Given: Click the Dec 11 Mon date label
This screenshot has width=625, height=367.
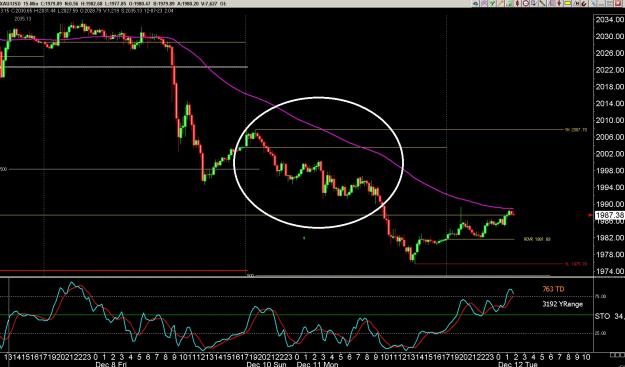Looking at the screenshot, I should pyautogui.click(x=318, y=364).
